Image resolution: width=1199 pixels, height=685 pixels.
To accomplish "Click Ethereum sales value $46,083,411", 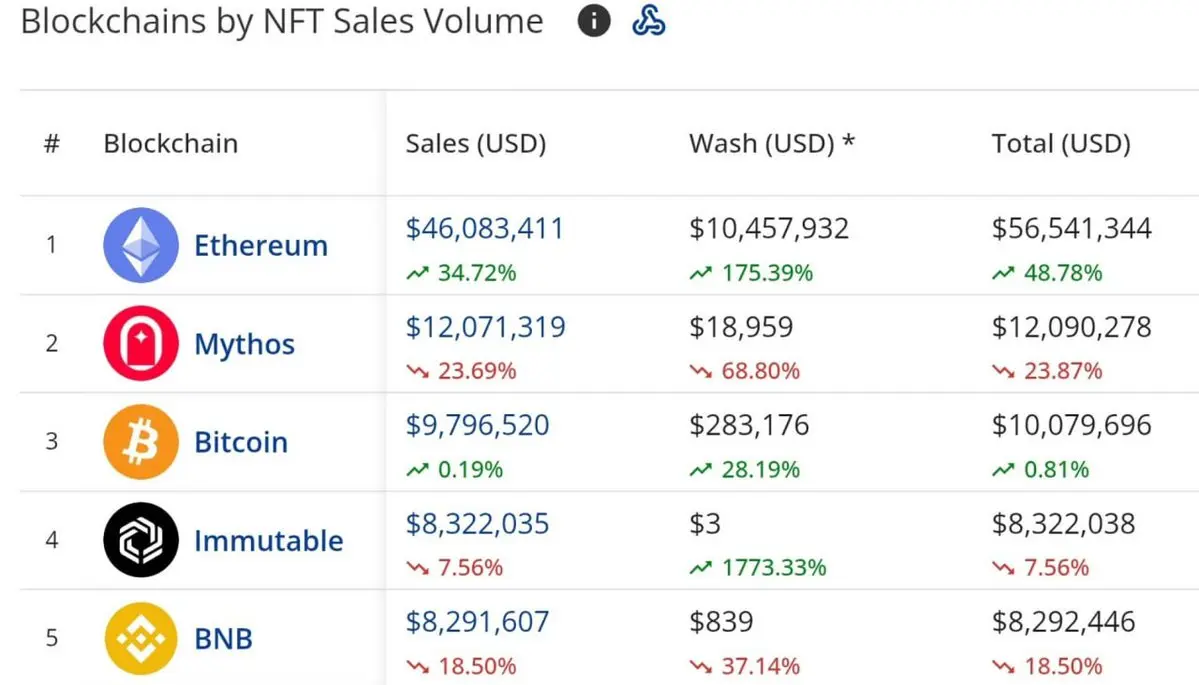I will tap(485, 229).
